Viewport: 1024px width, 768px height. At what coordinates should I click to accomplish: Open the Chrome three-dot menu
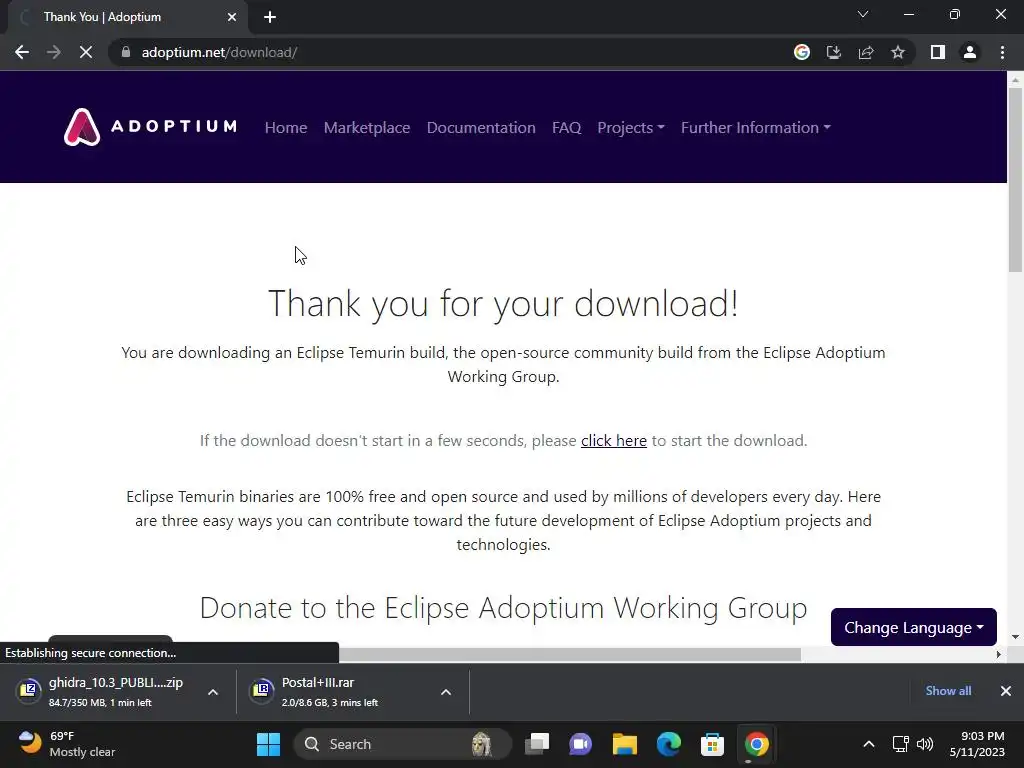(1002, 52)
